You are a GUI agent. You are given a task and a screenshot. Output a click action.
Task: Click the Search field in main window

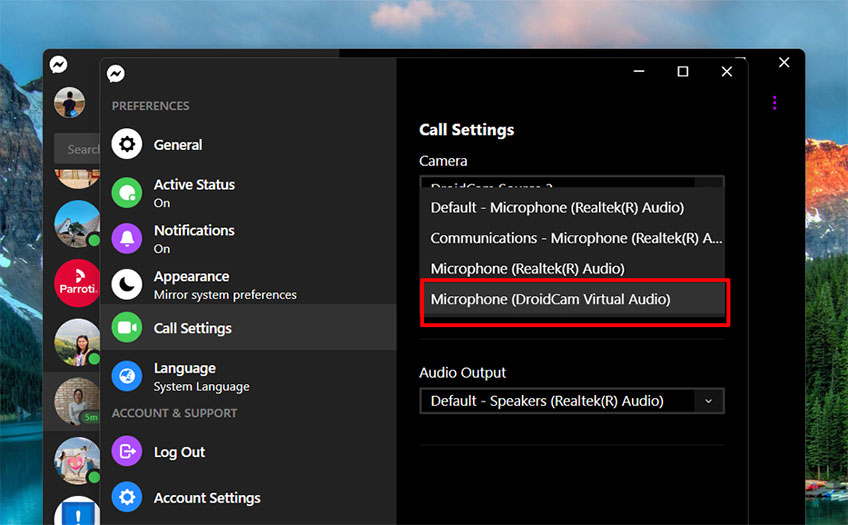point(77,149)
